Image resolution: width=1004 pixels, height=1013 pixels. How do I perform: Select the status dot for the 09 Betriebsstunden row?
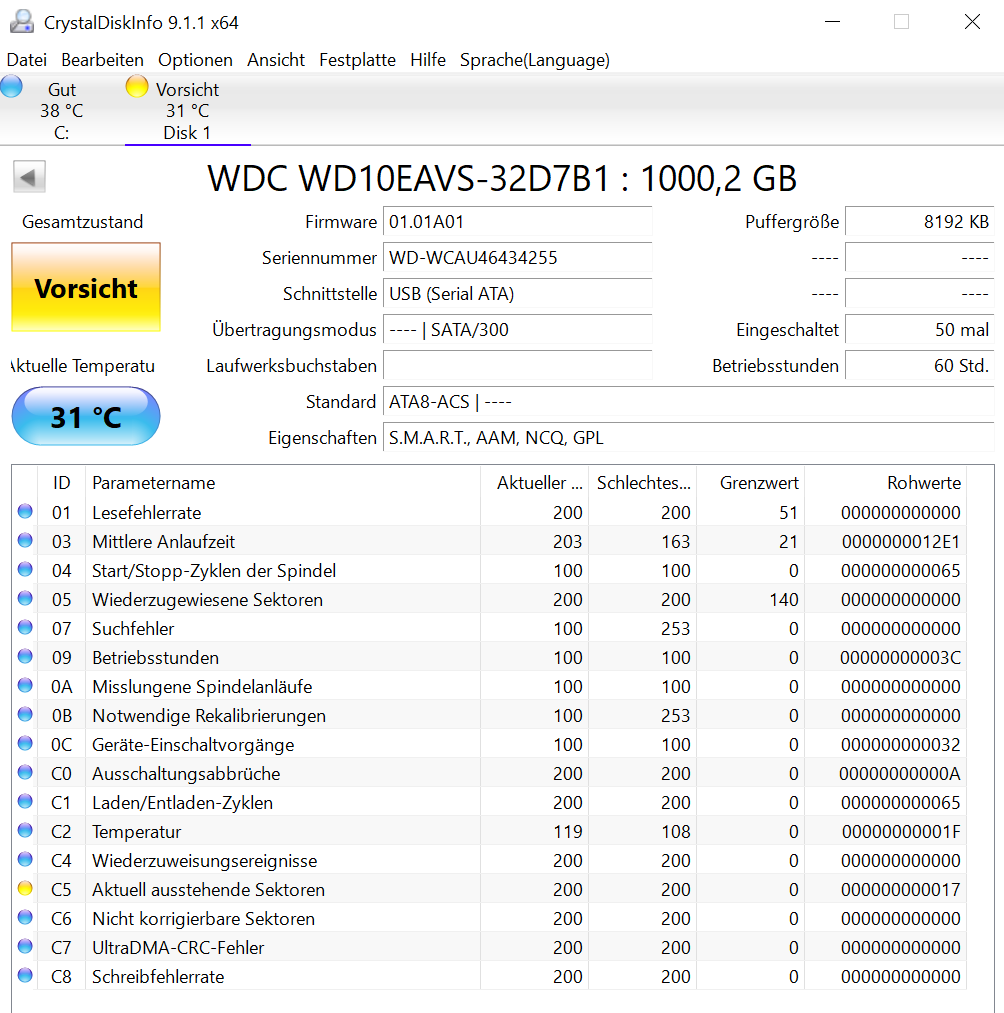[25, 657]
